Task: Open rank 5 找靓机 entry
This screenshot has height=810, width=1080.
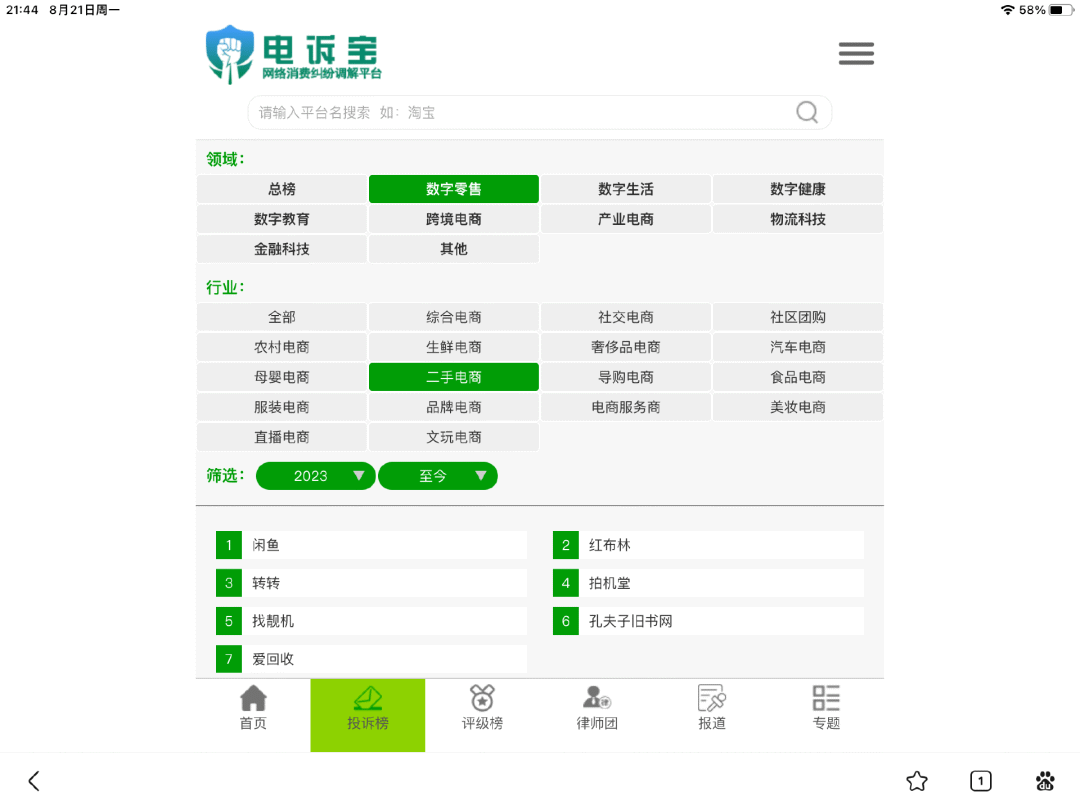Action: click(371, 621)
